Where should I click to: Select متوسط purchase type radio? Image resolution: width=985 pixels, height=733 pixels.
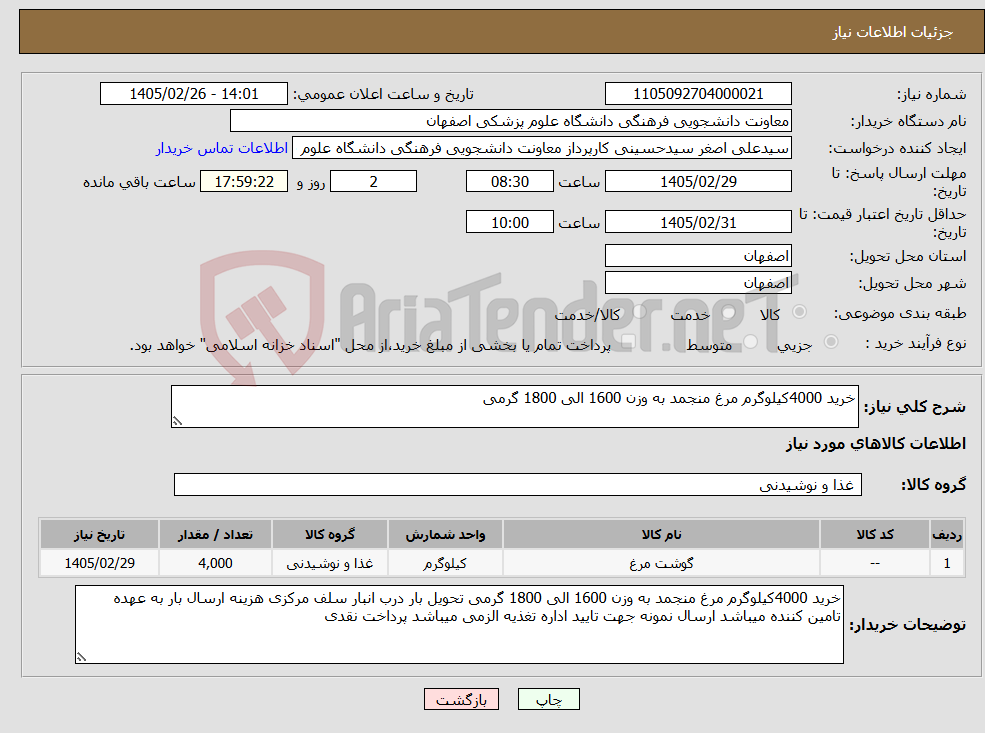[750, 342]
